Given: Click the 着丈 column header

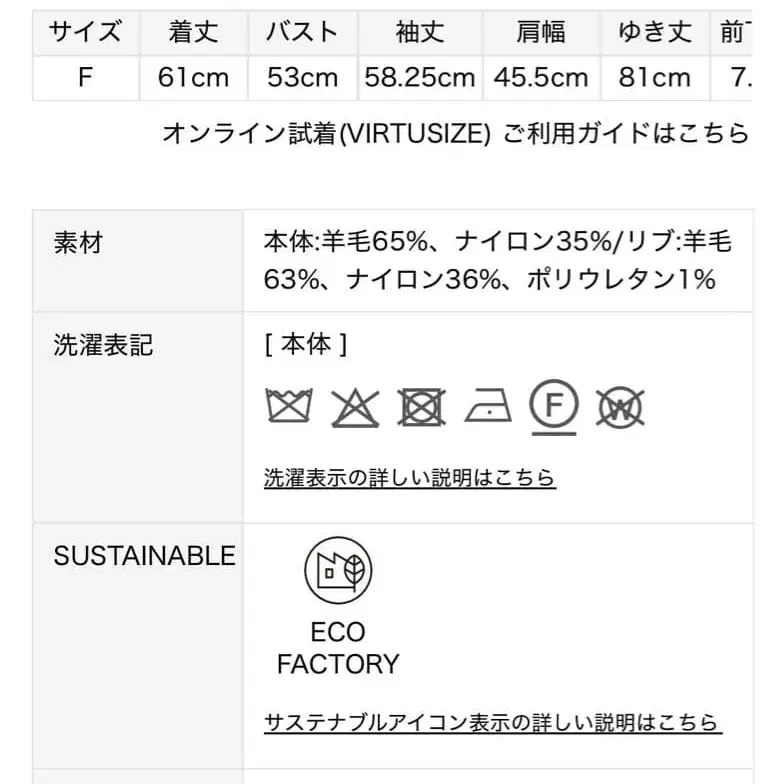Looking at the screenshot, I should pos(193,32).
